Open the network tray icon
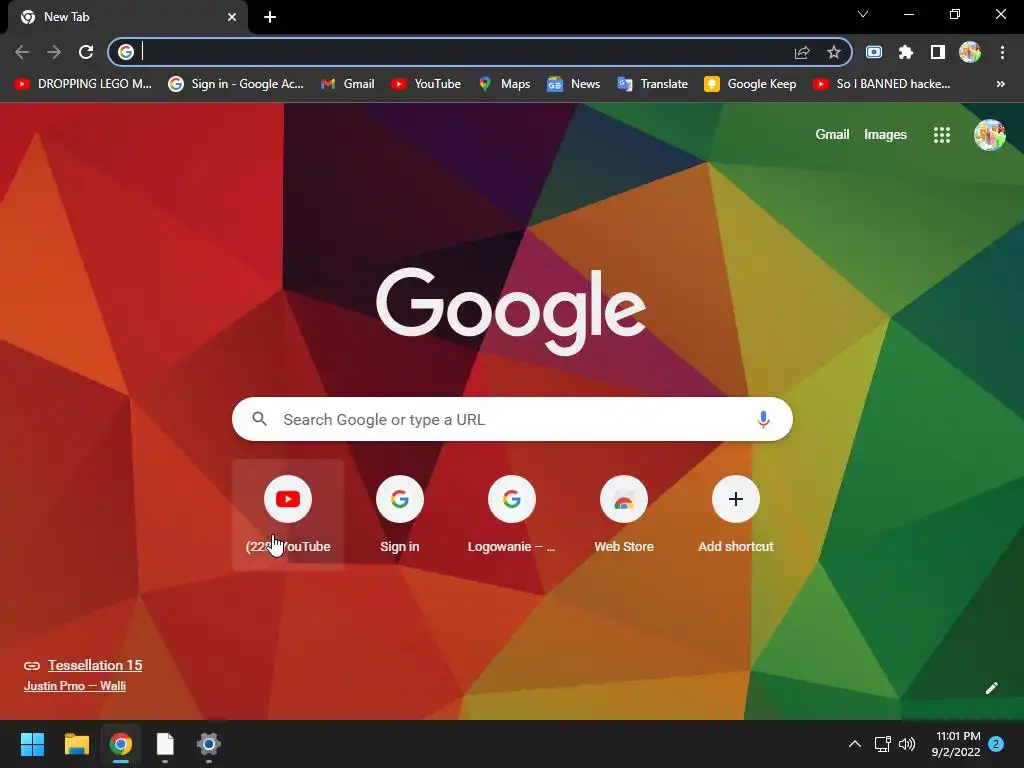Viewport: 1024px width, 768px height. (882, 744)
